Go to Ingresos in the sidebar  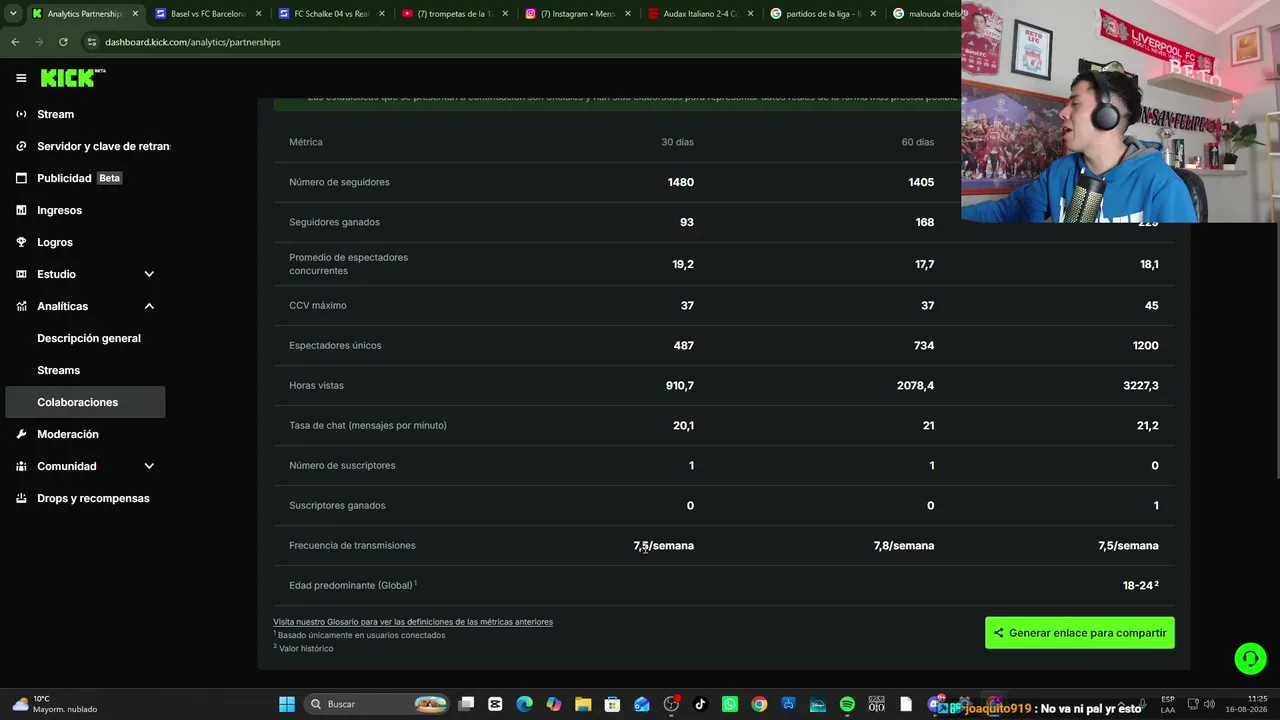coord(86,210)
